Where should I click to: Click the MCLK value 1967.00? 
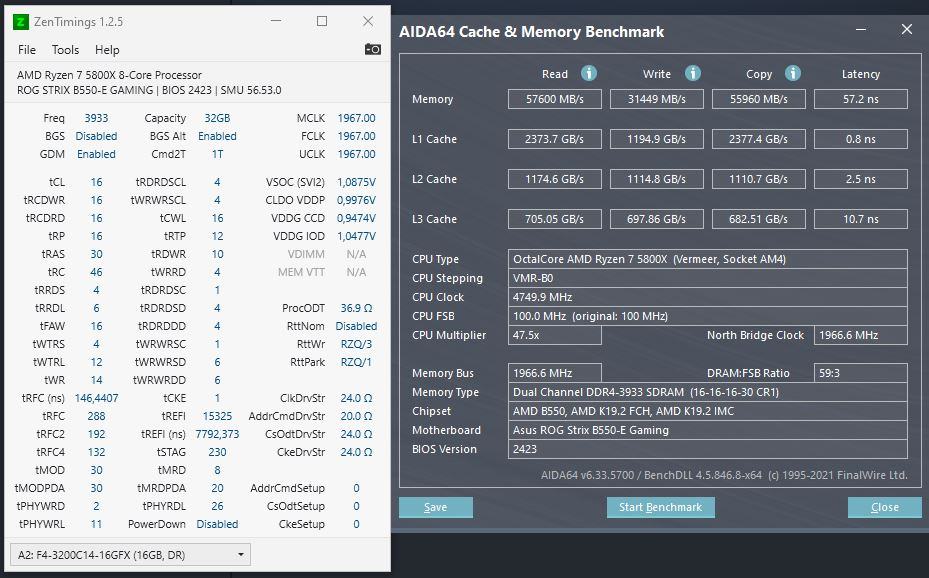click(x=356, y=118)
